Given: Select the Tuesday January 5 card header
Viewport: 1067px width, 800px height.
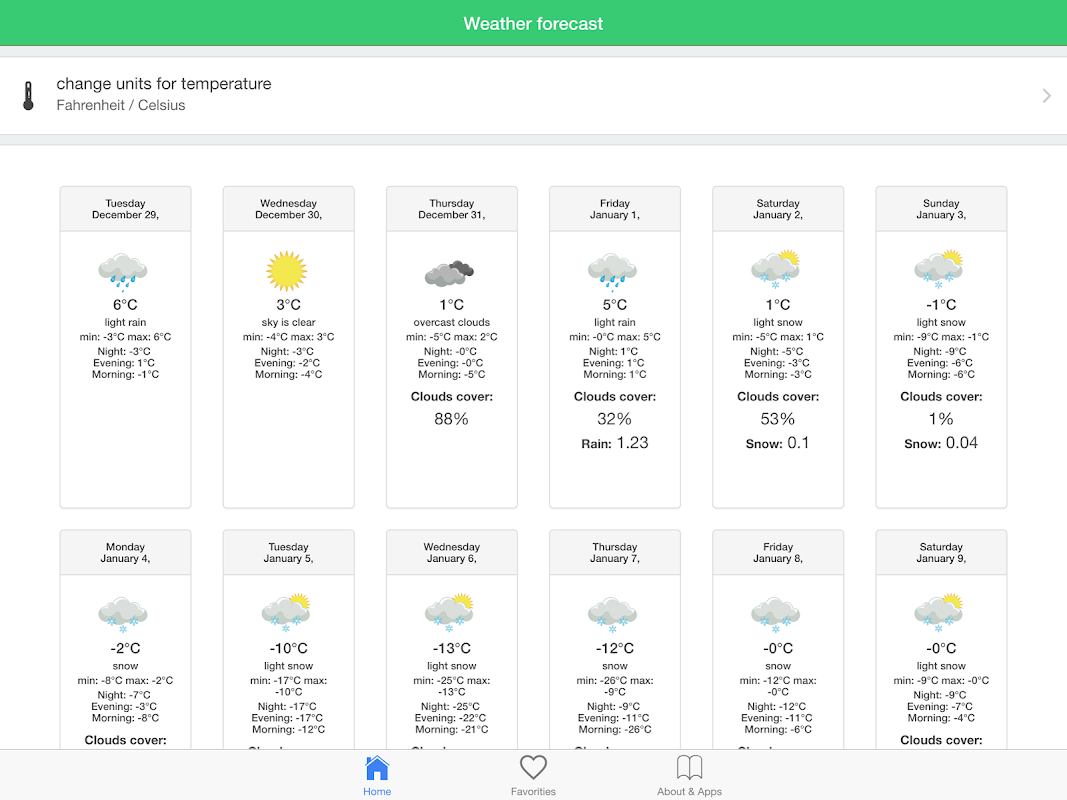Looking at the screenshot, I should coord(289,552).
